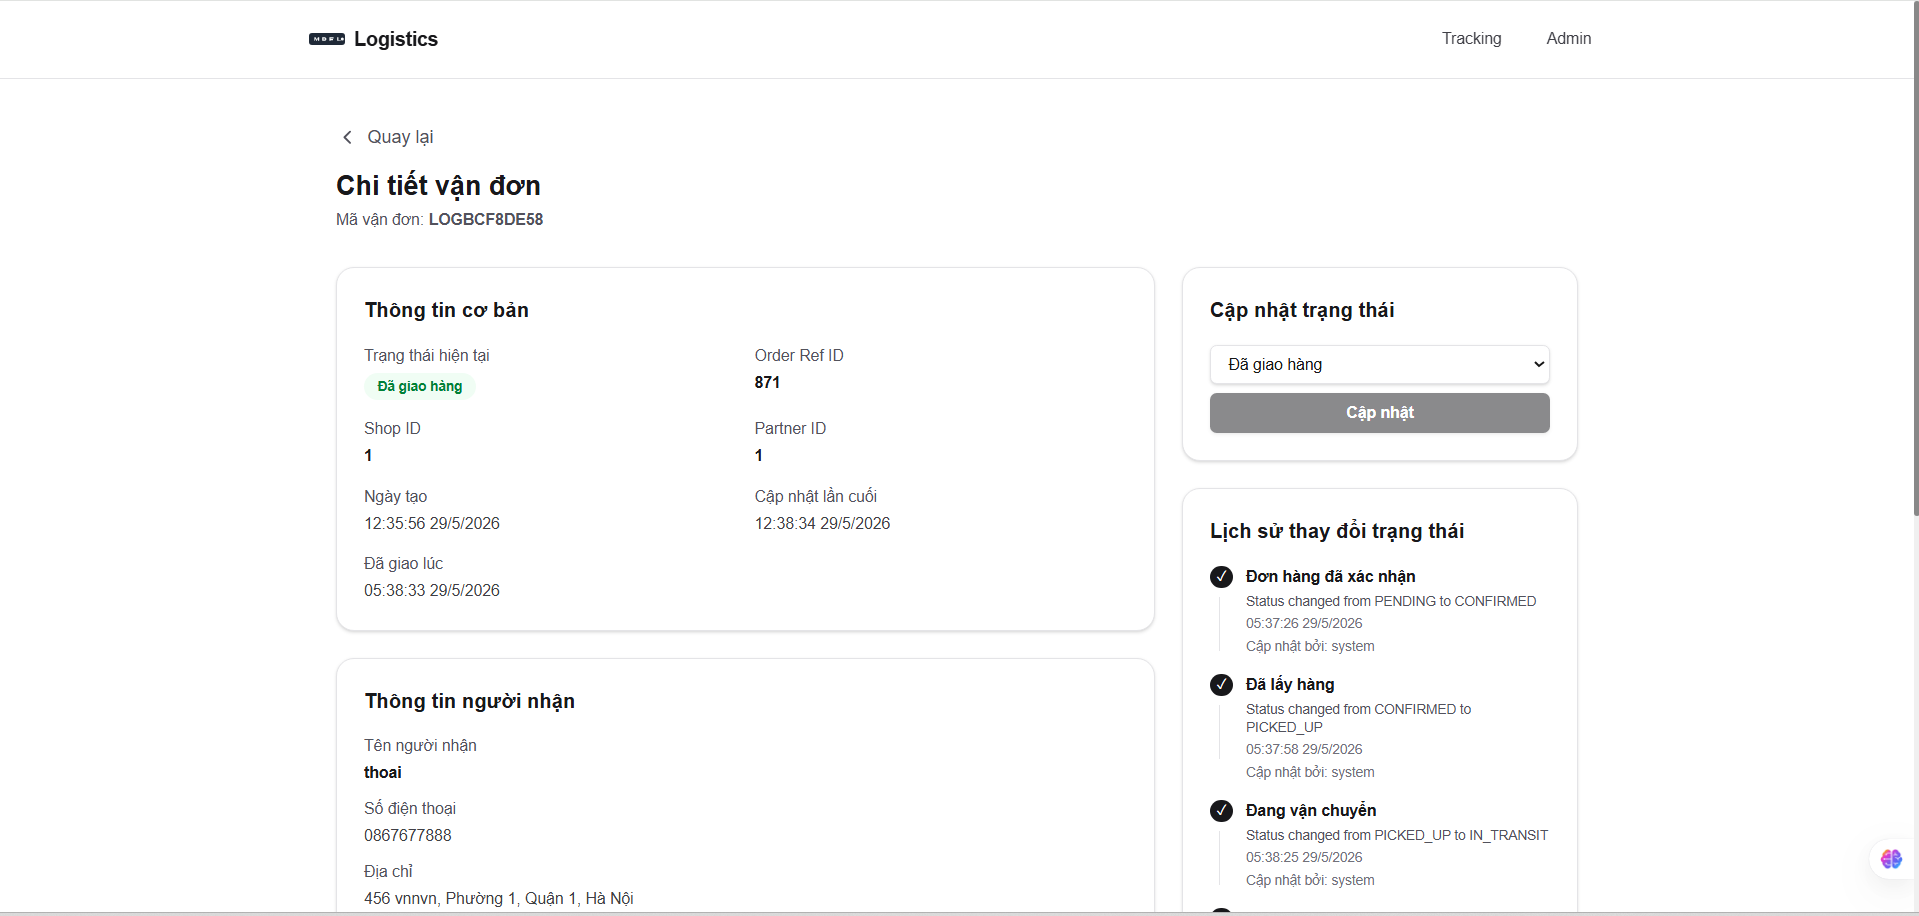
Task: Click text Status changed from PICKED_UP to IN_TRANSIT
Action: tap(1397, 835)
